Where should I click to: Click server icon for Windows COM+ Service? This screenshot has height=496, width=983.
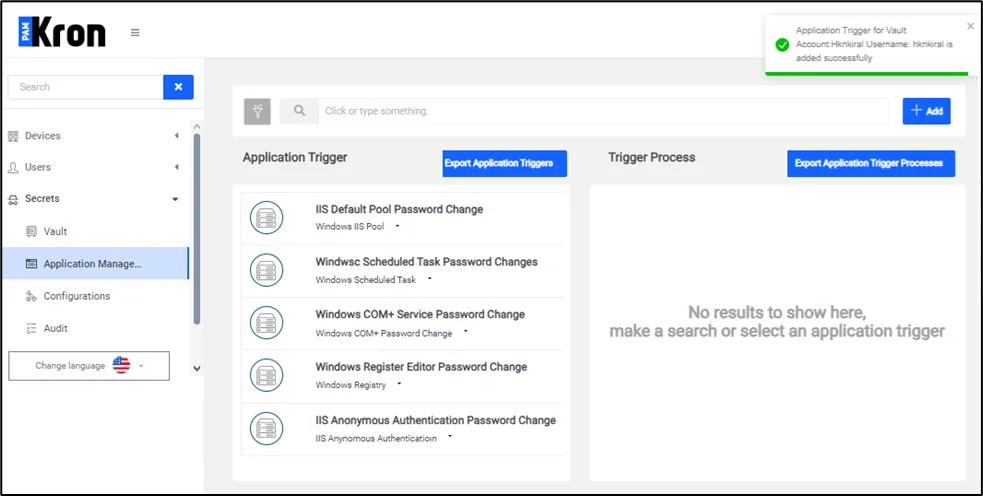coord(266,324)
